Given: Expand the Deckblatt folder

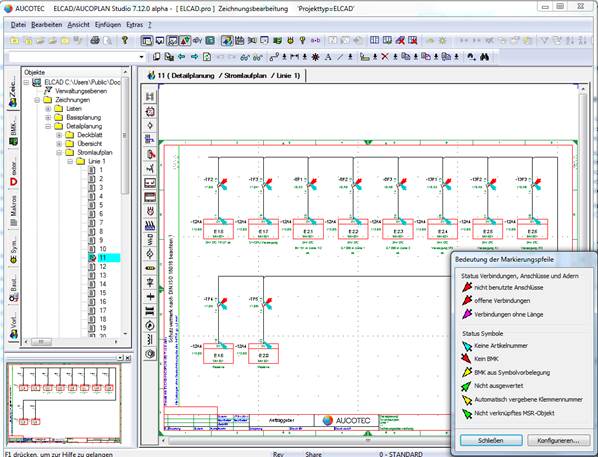Looking at the screenshot, I should (x=59, y=135).
